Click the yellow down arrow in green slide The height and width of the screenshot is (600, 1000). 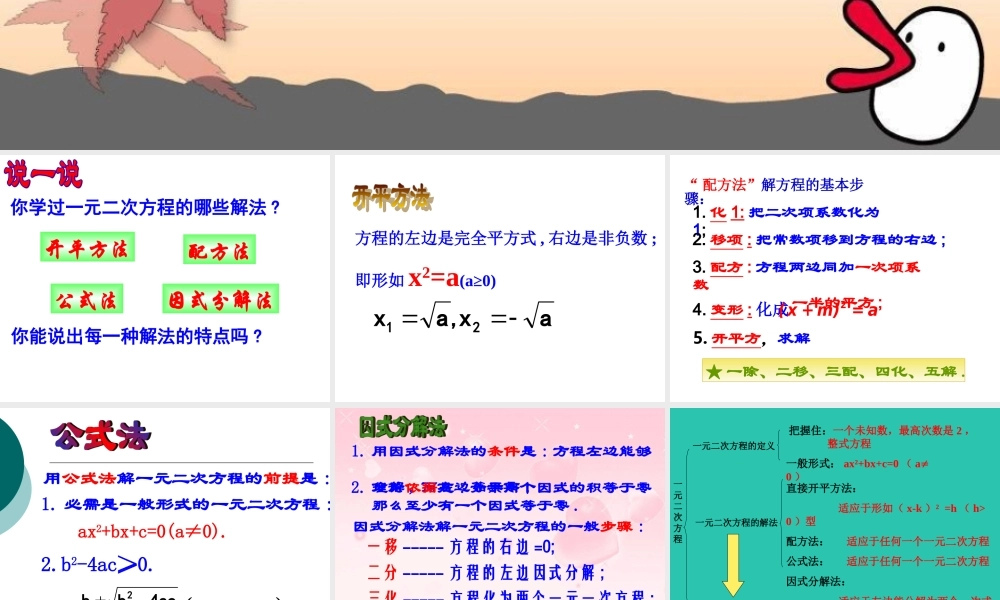733,565
